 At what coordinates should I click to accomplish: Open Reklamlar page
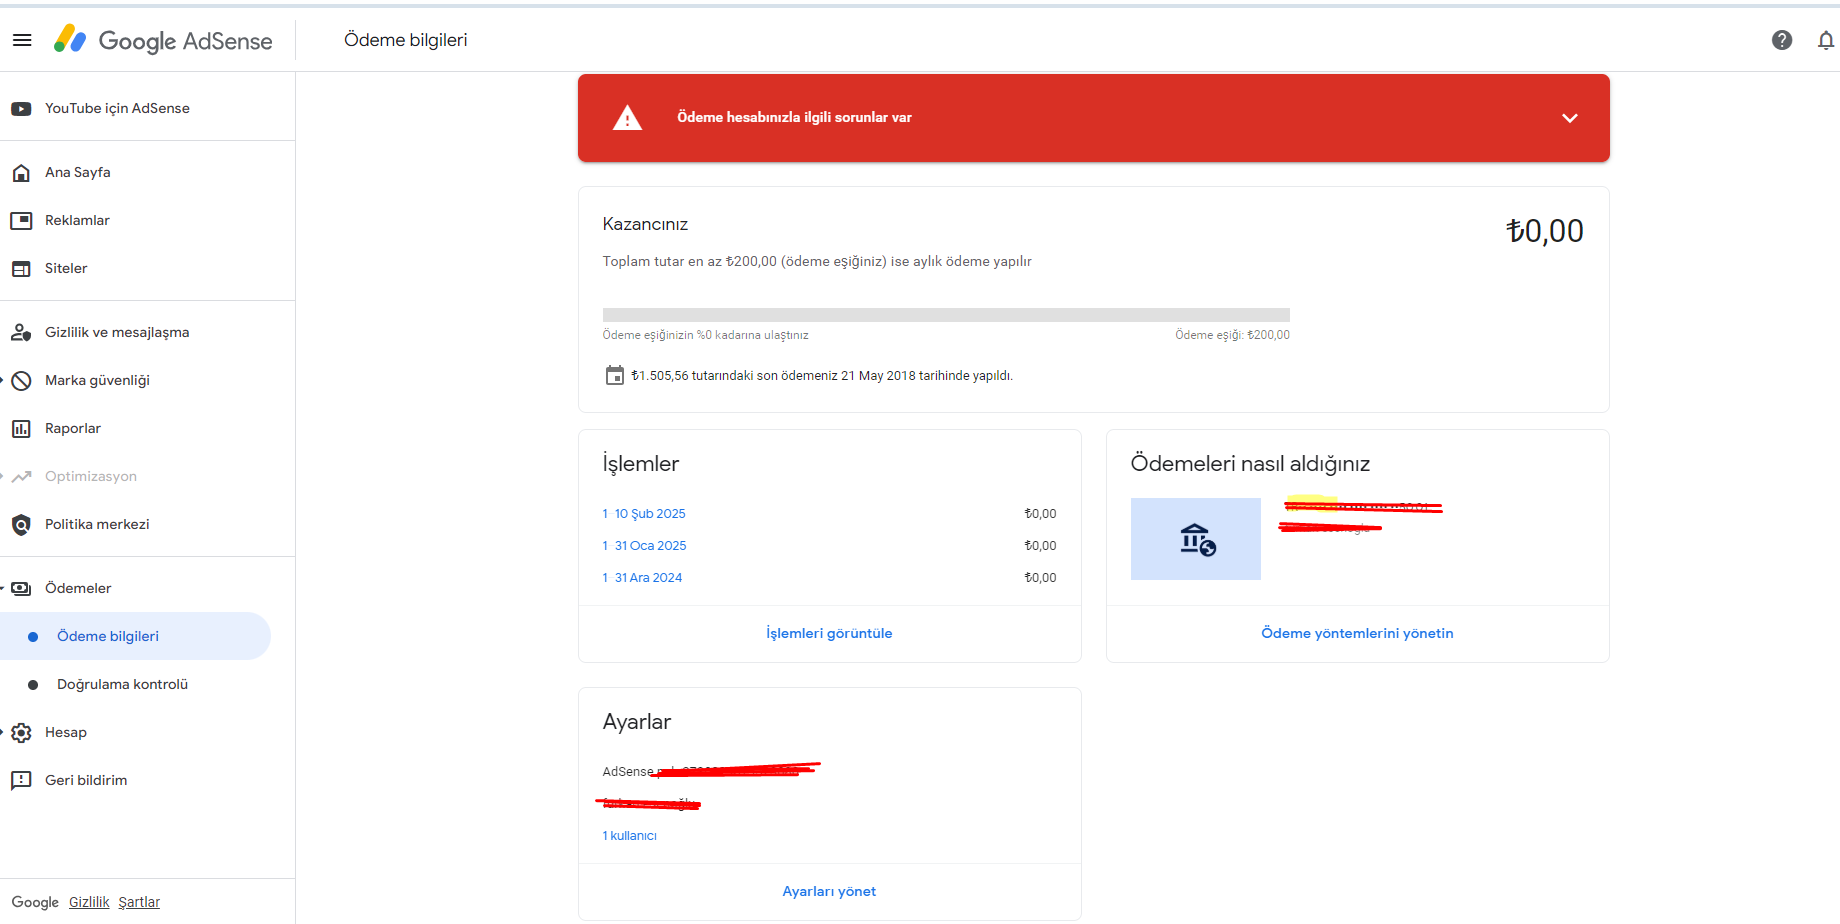[x=77, y=220]
